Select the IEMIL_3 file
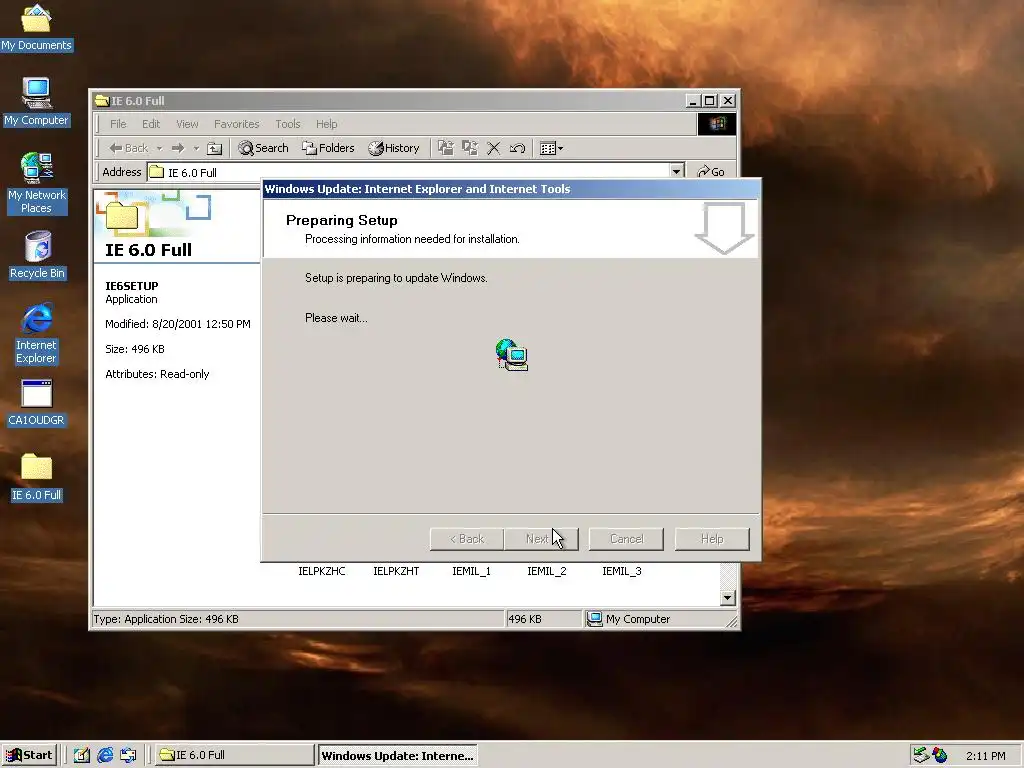1024x768 pixels. click(622, 571)
